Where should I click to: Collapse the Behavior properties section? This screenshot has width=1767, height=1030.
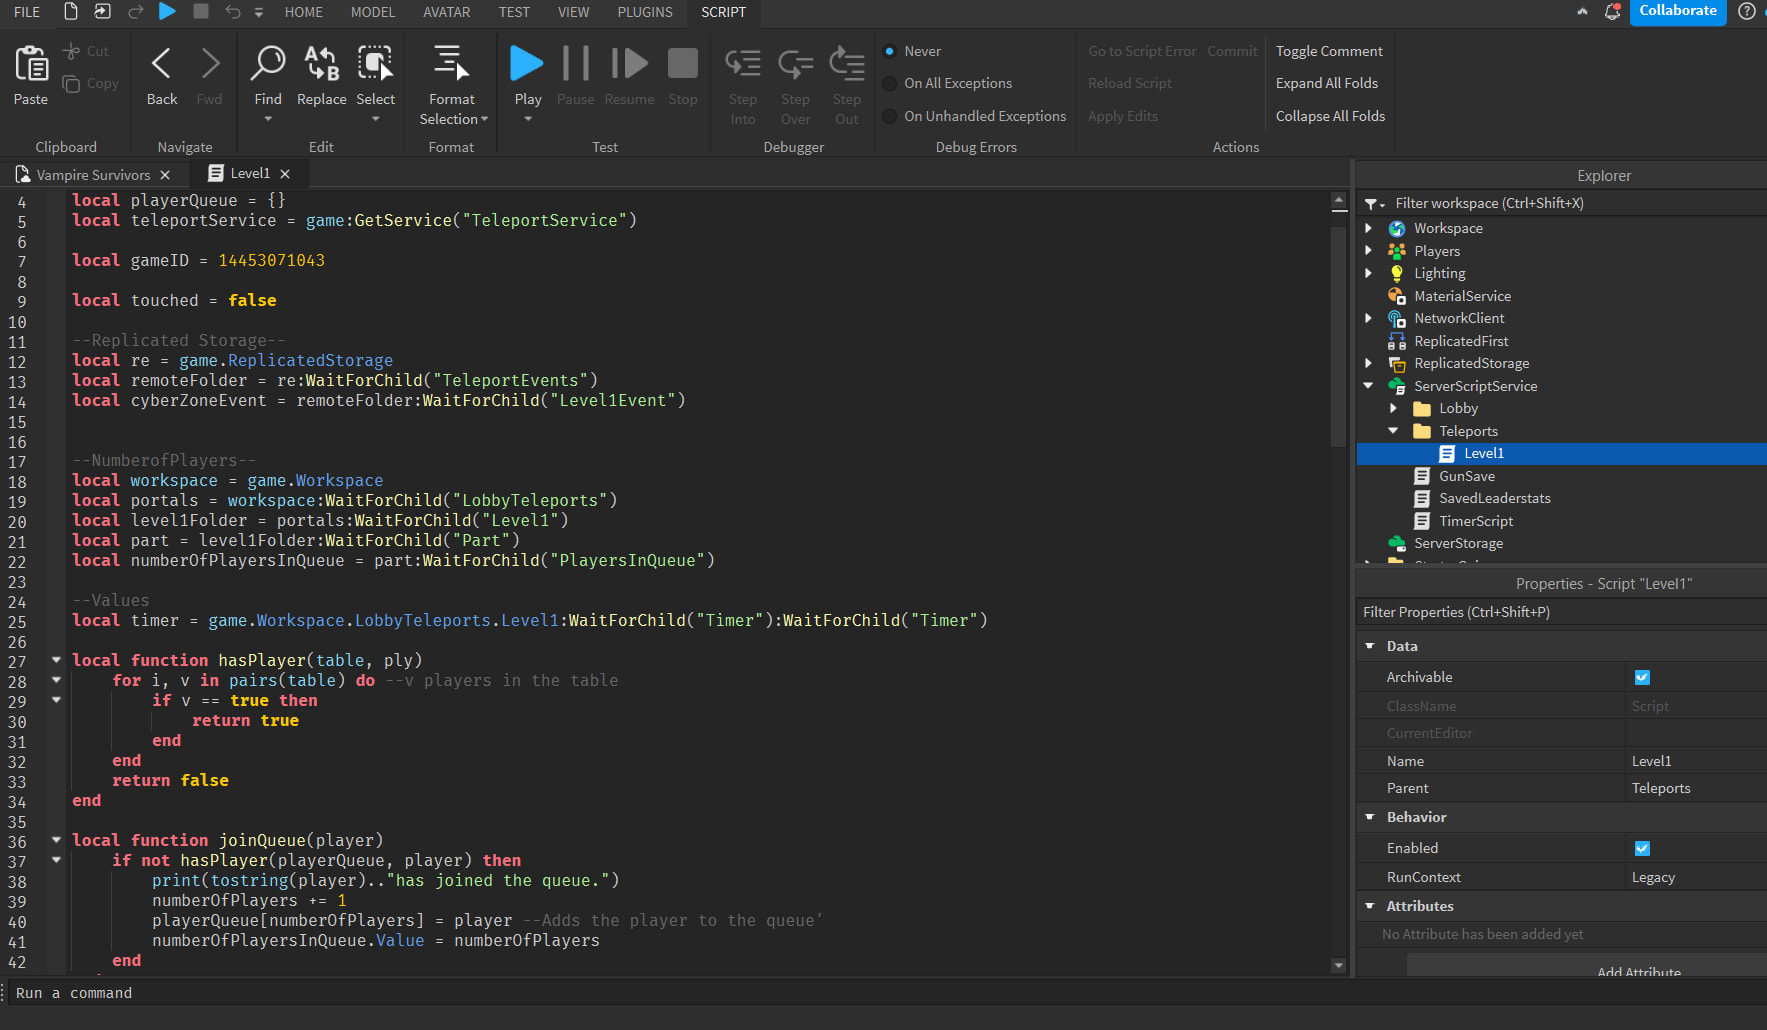1370,817
